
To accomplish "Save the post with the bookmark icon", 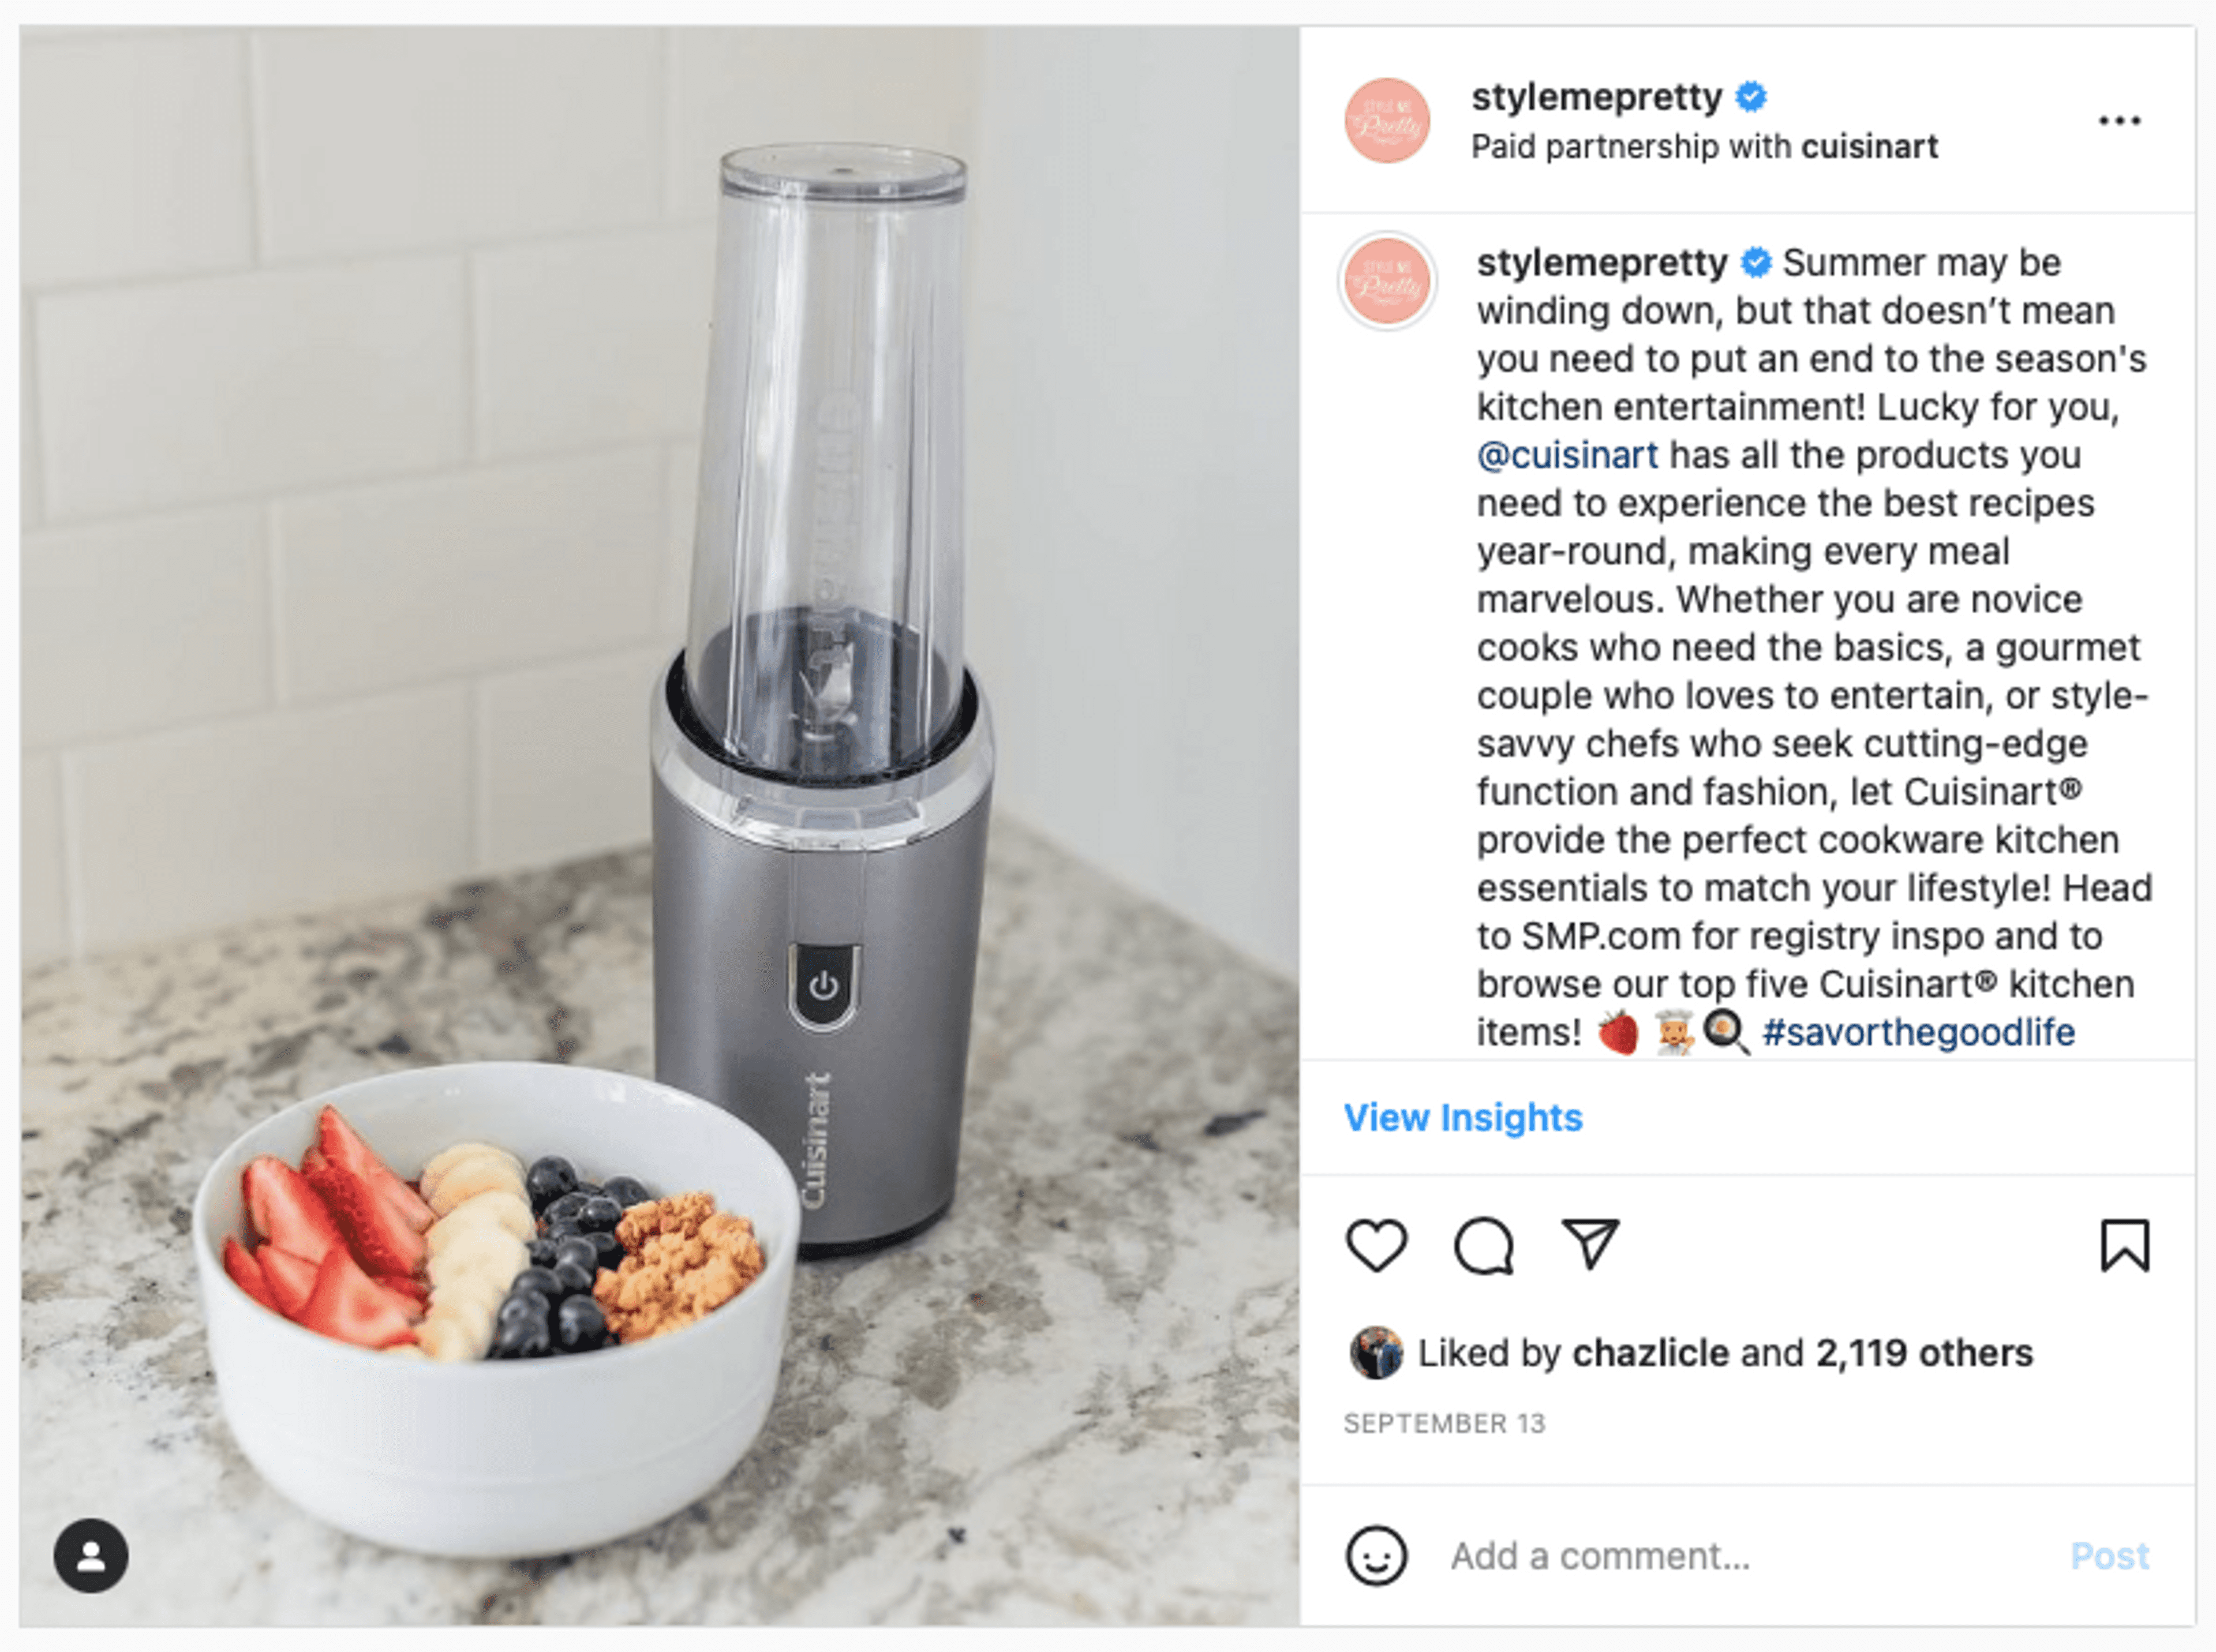I will 2125,1245.
